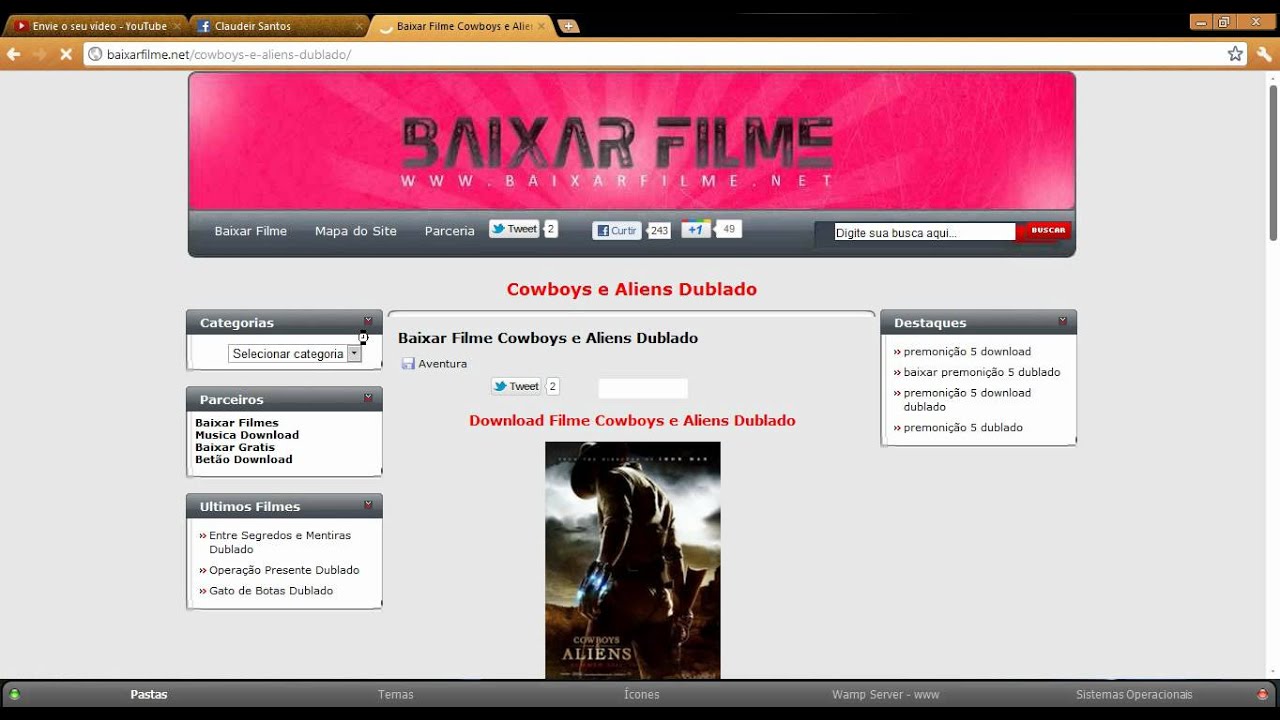Open baixar premonição 5 dublado link

pyautogui.click(x=982, y=372)
